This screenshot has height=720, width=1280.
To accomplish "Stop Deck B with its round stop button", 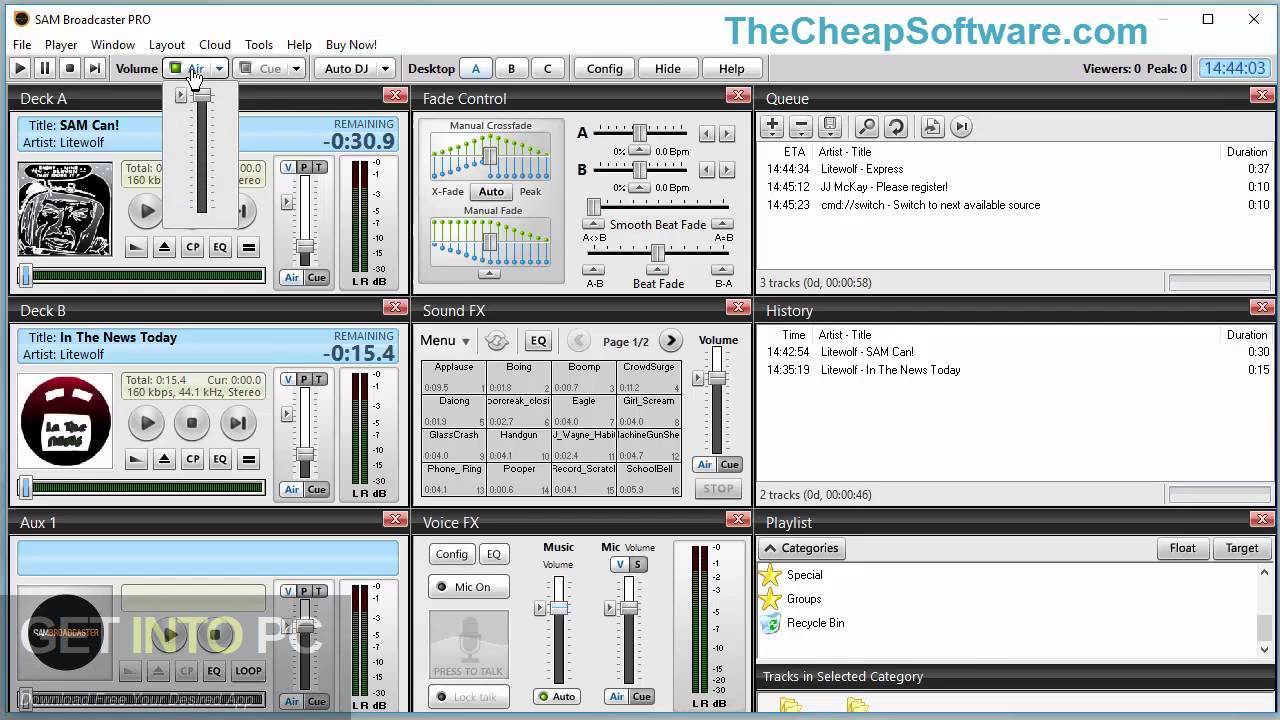I will [192, 423].
